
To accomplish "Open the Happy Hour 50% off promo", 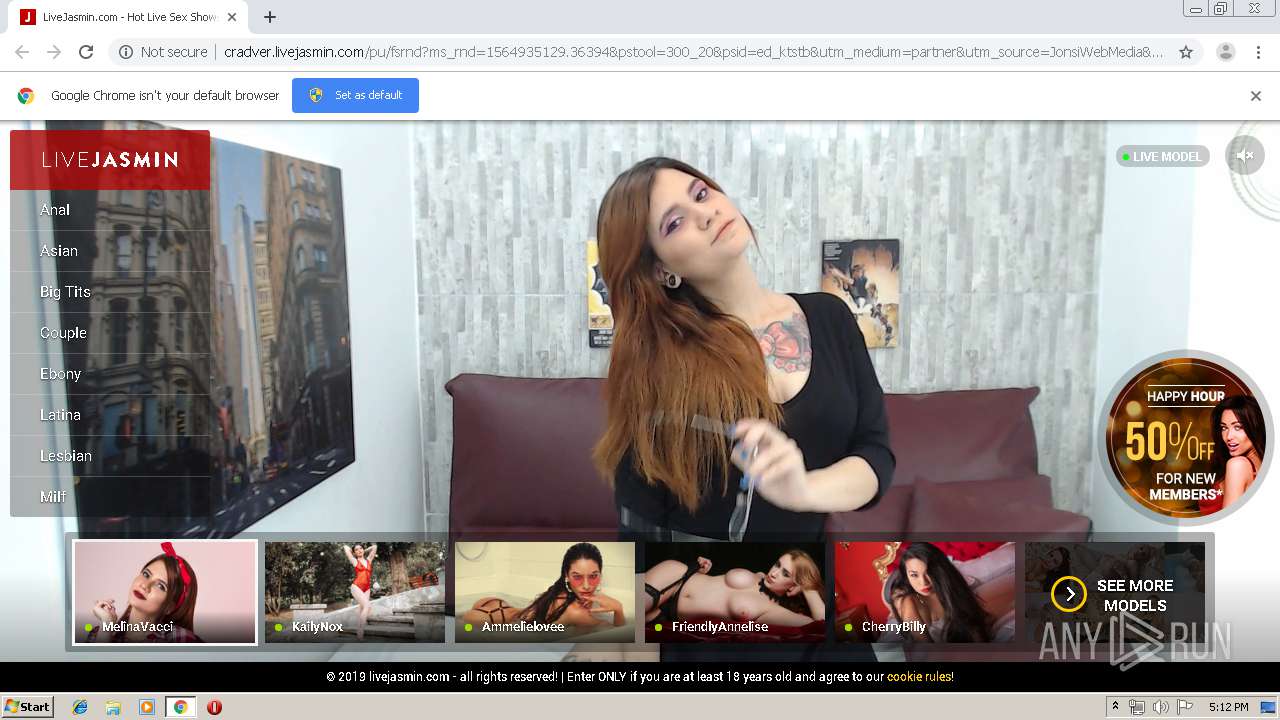I will (x=1186, y=438).
